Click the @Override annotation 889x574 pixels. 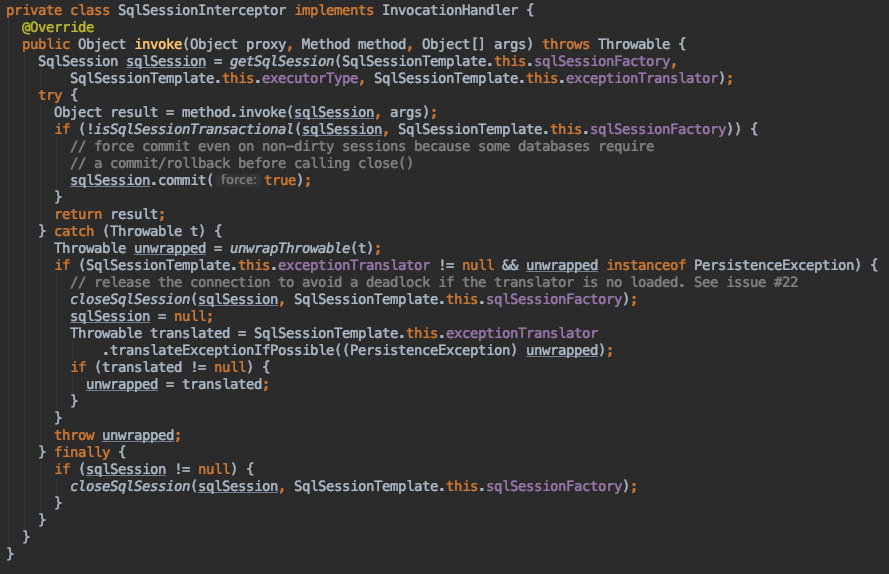58,27
